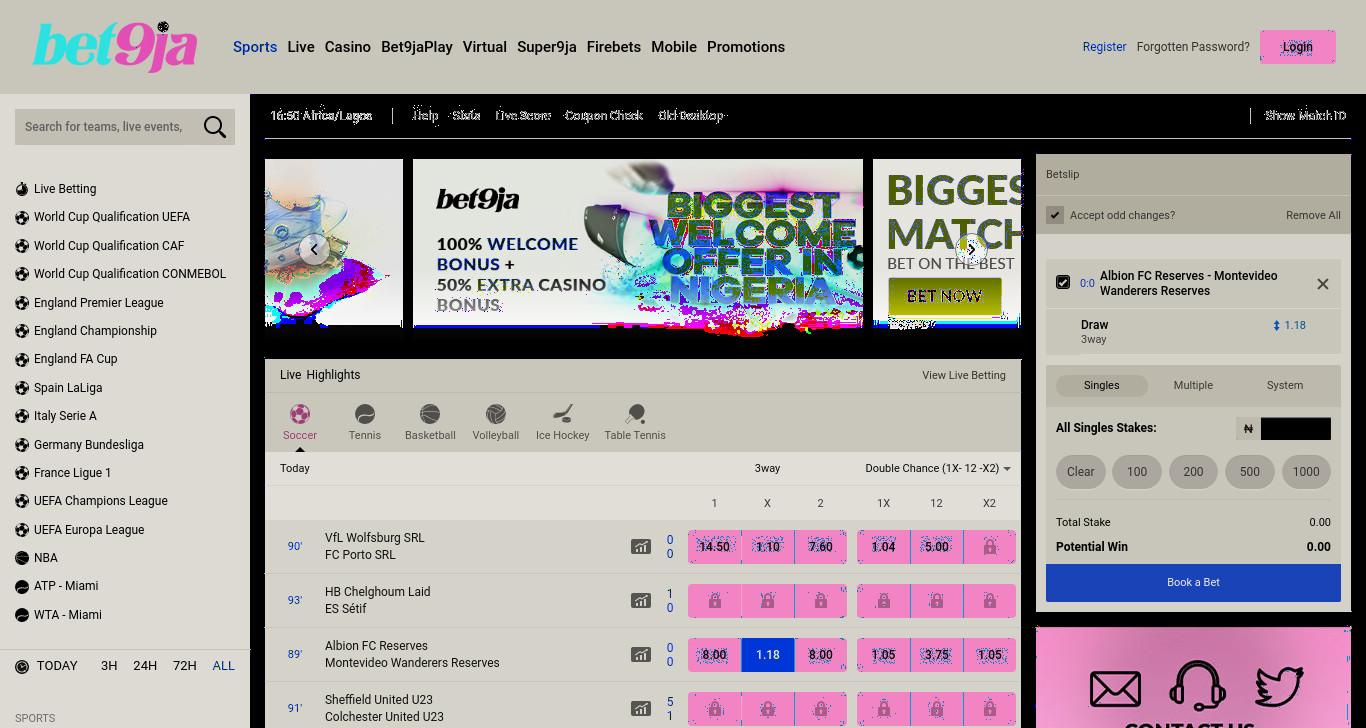
Task: Open stats icon for Sheffield United U23 match
Action: [640, 709]
